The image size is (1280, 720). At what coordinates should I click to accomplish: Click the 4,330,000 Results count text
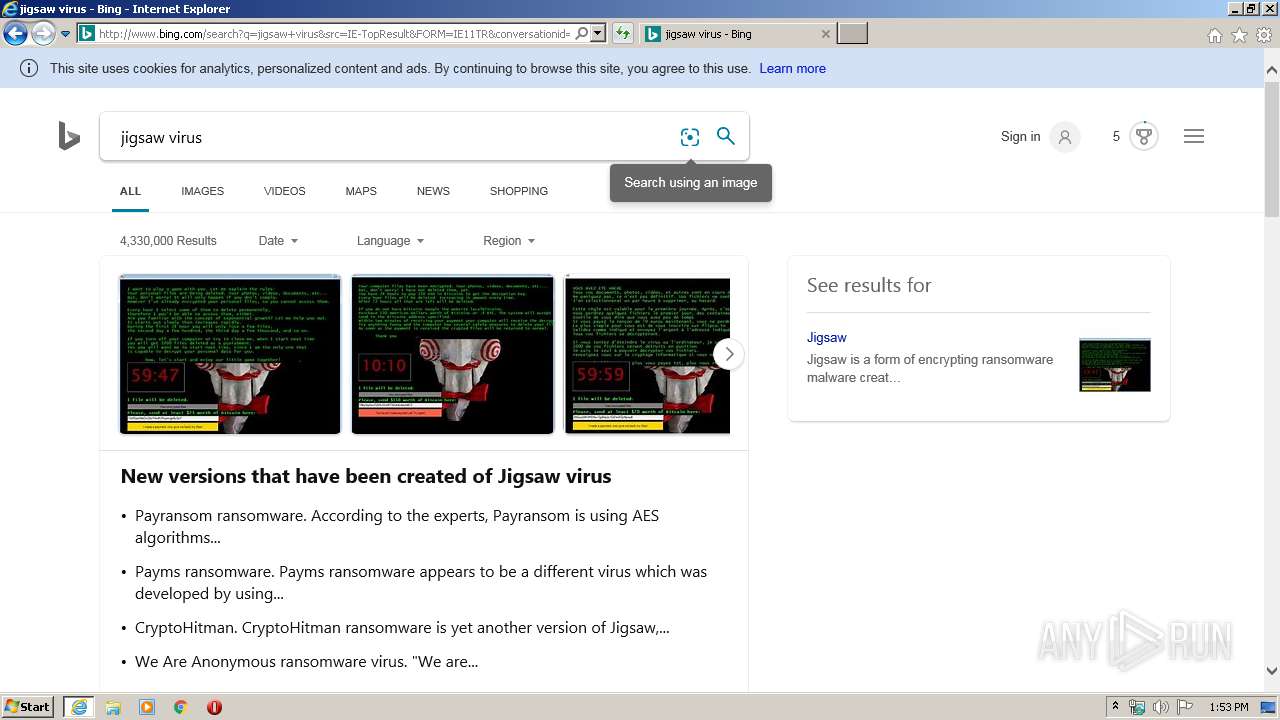(x=168, y=241)
